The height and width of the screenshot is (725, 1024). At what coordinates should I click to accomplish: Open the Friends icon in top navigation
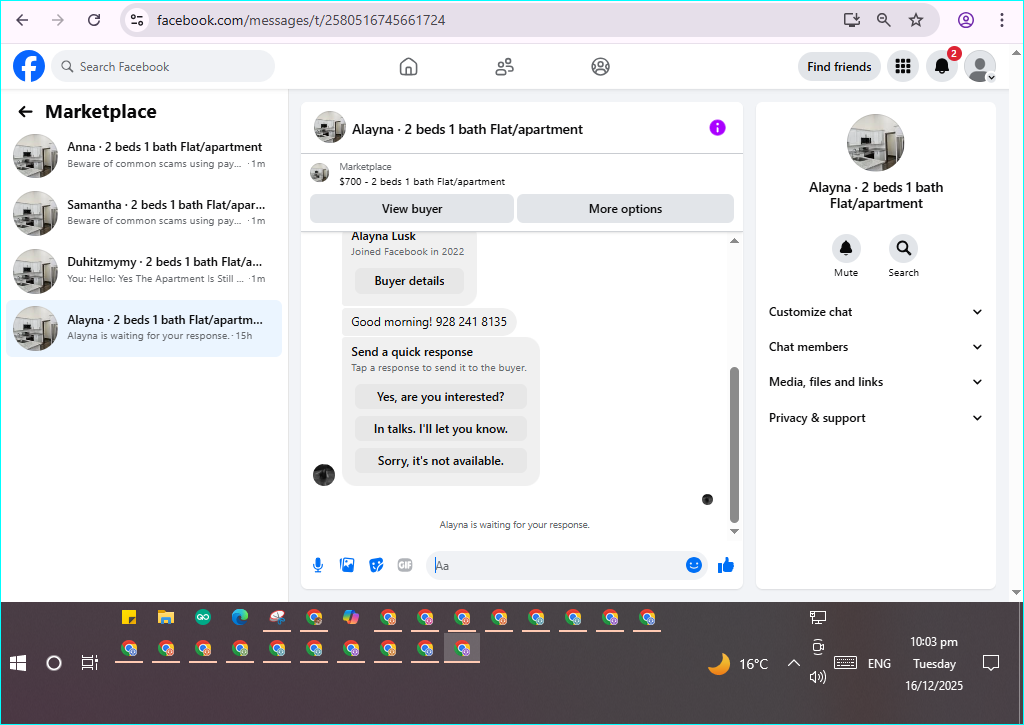504,67
